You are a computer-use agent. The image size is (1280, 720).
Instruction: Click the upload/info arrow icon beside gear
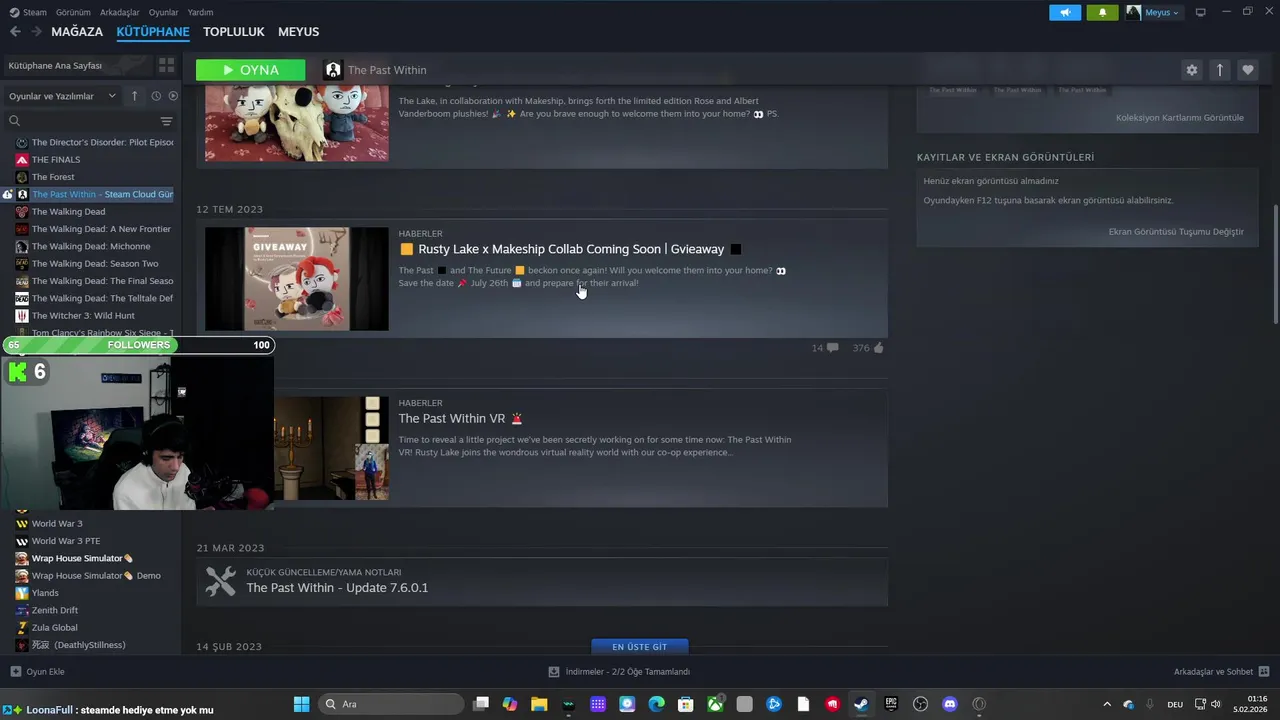[1219, 70]
